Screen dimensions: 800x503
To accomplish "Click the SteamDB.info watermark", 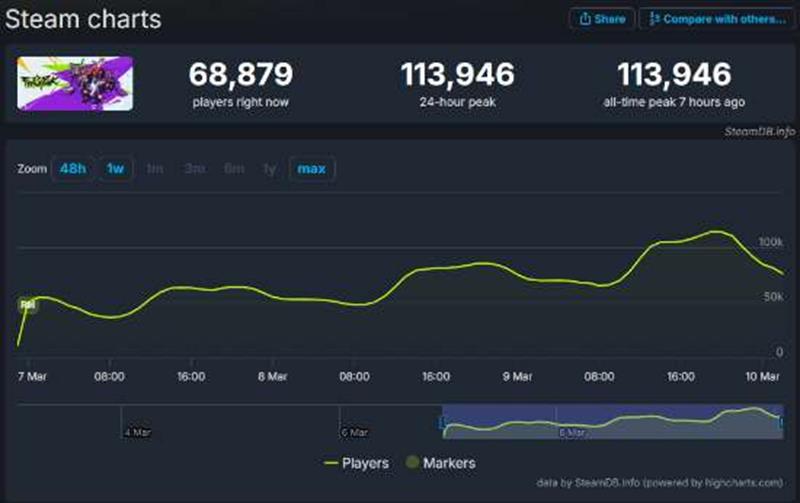I will (759, 131).
